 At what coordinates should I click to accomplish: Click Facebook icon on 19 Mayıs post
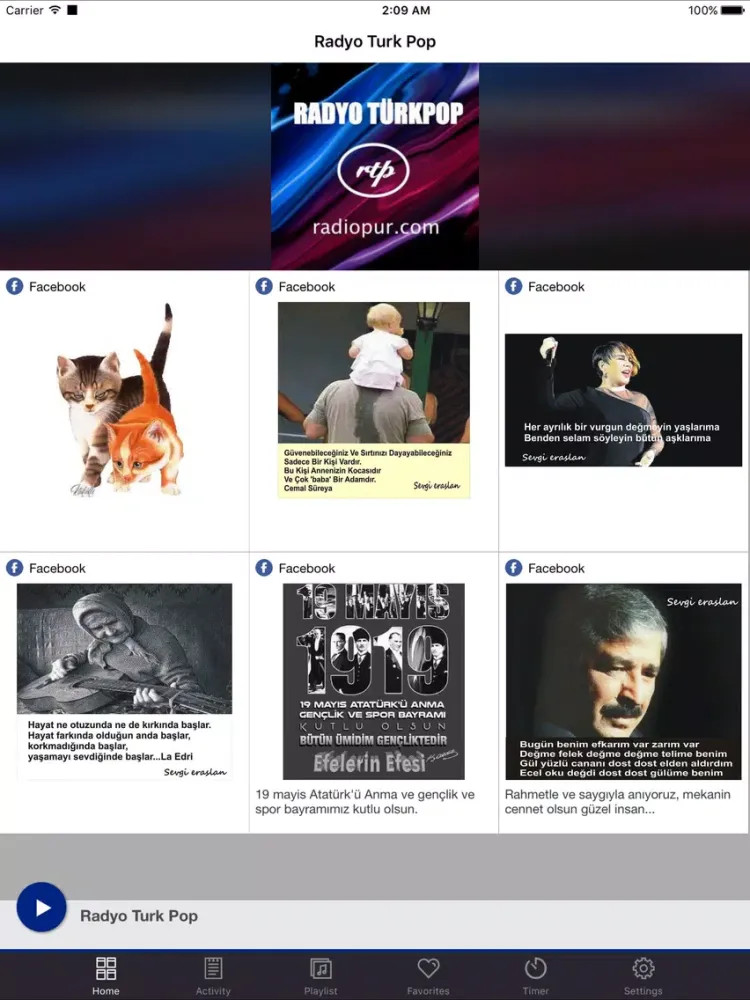pos(264,568)
